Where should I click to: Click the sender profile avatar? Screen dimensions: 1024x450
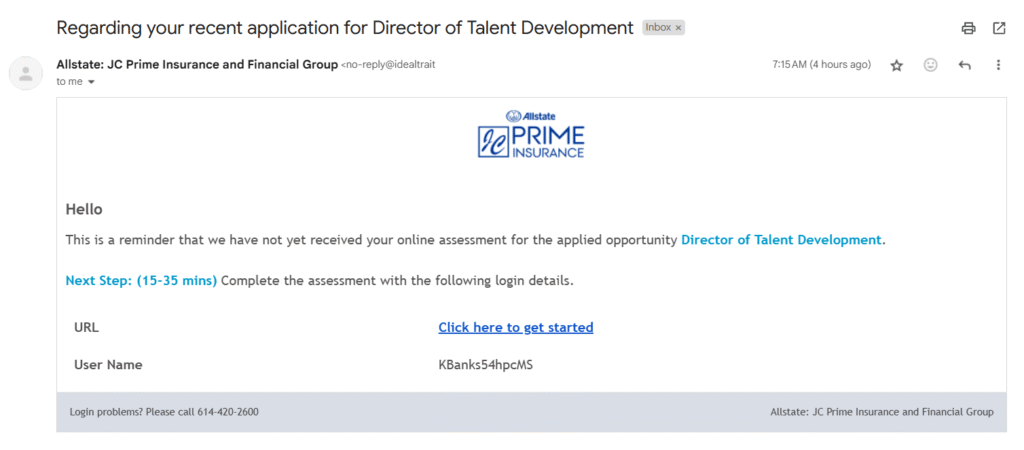(26, 73)
